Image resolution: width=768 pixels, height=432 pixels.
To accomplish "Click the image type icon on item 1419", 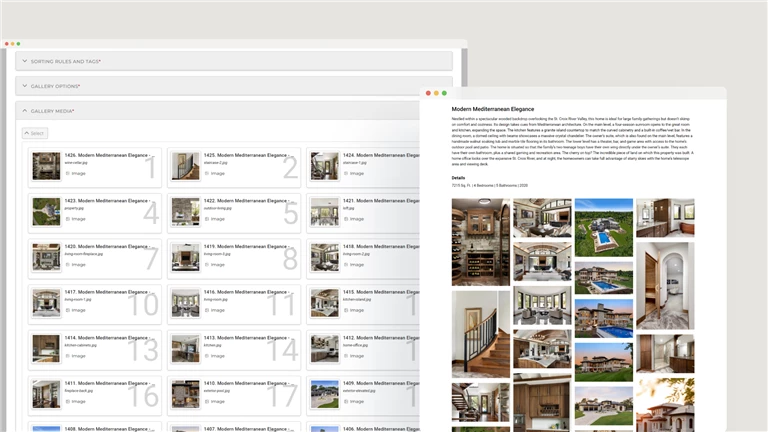I will pos(207,264).
